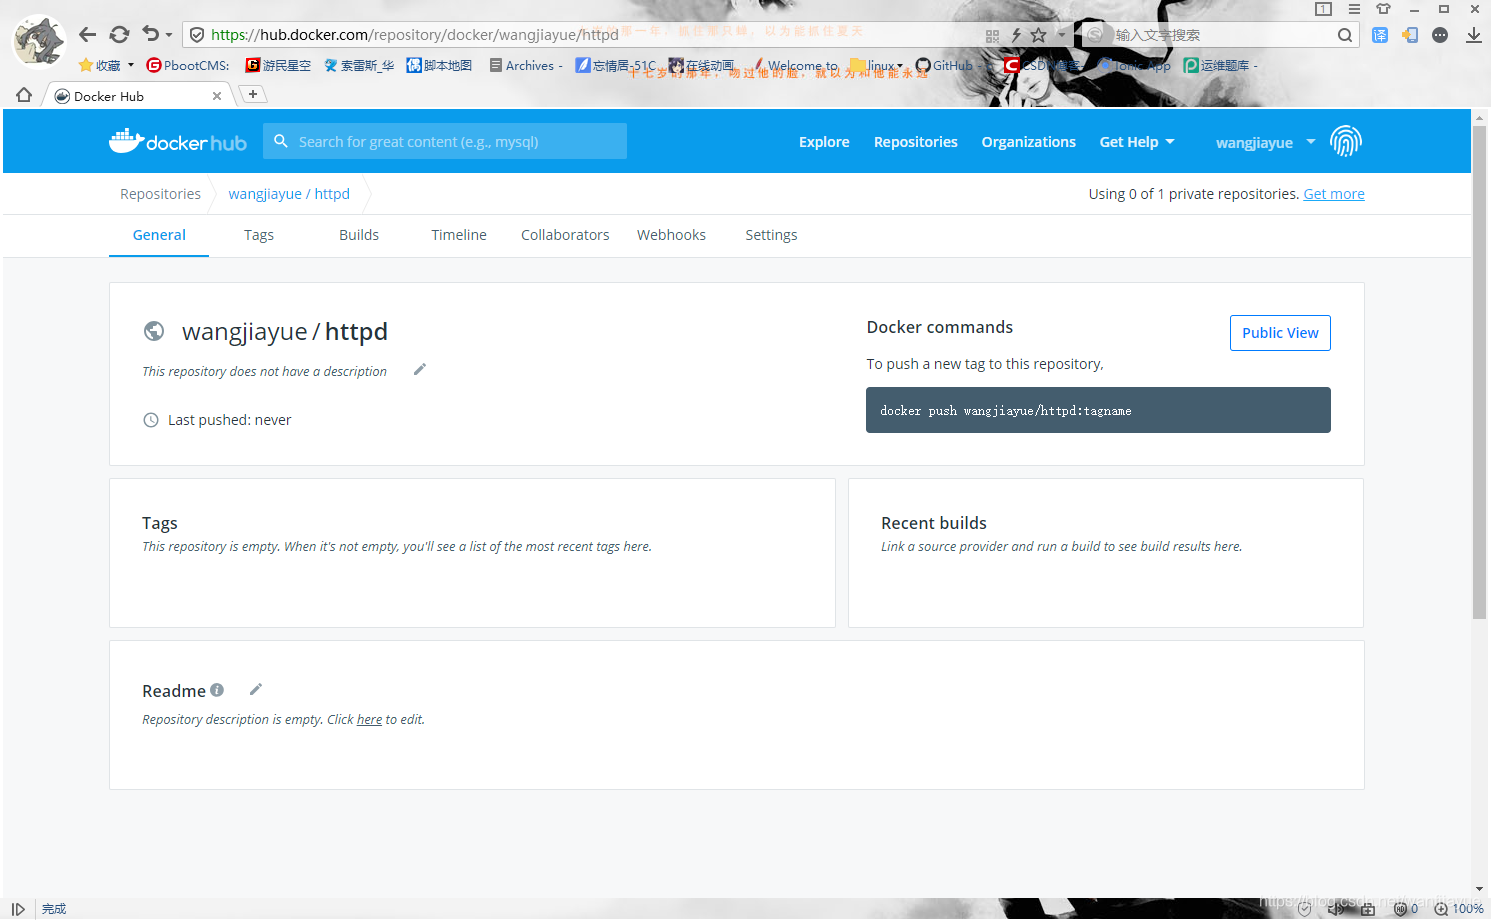The height and width of the screenshot is (920, 1491).
Task: Click the globe public repository icon
Action: (x=154, y=331)
